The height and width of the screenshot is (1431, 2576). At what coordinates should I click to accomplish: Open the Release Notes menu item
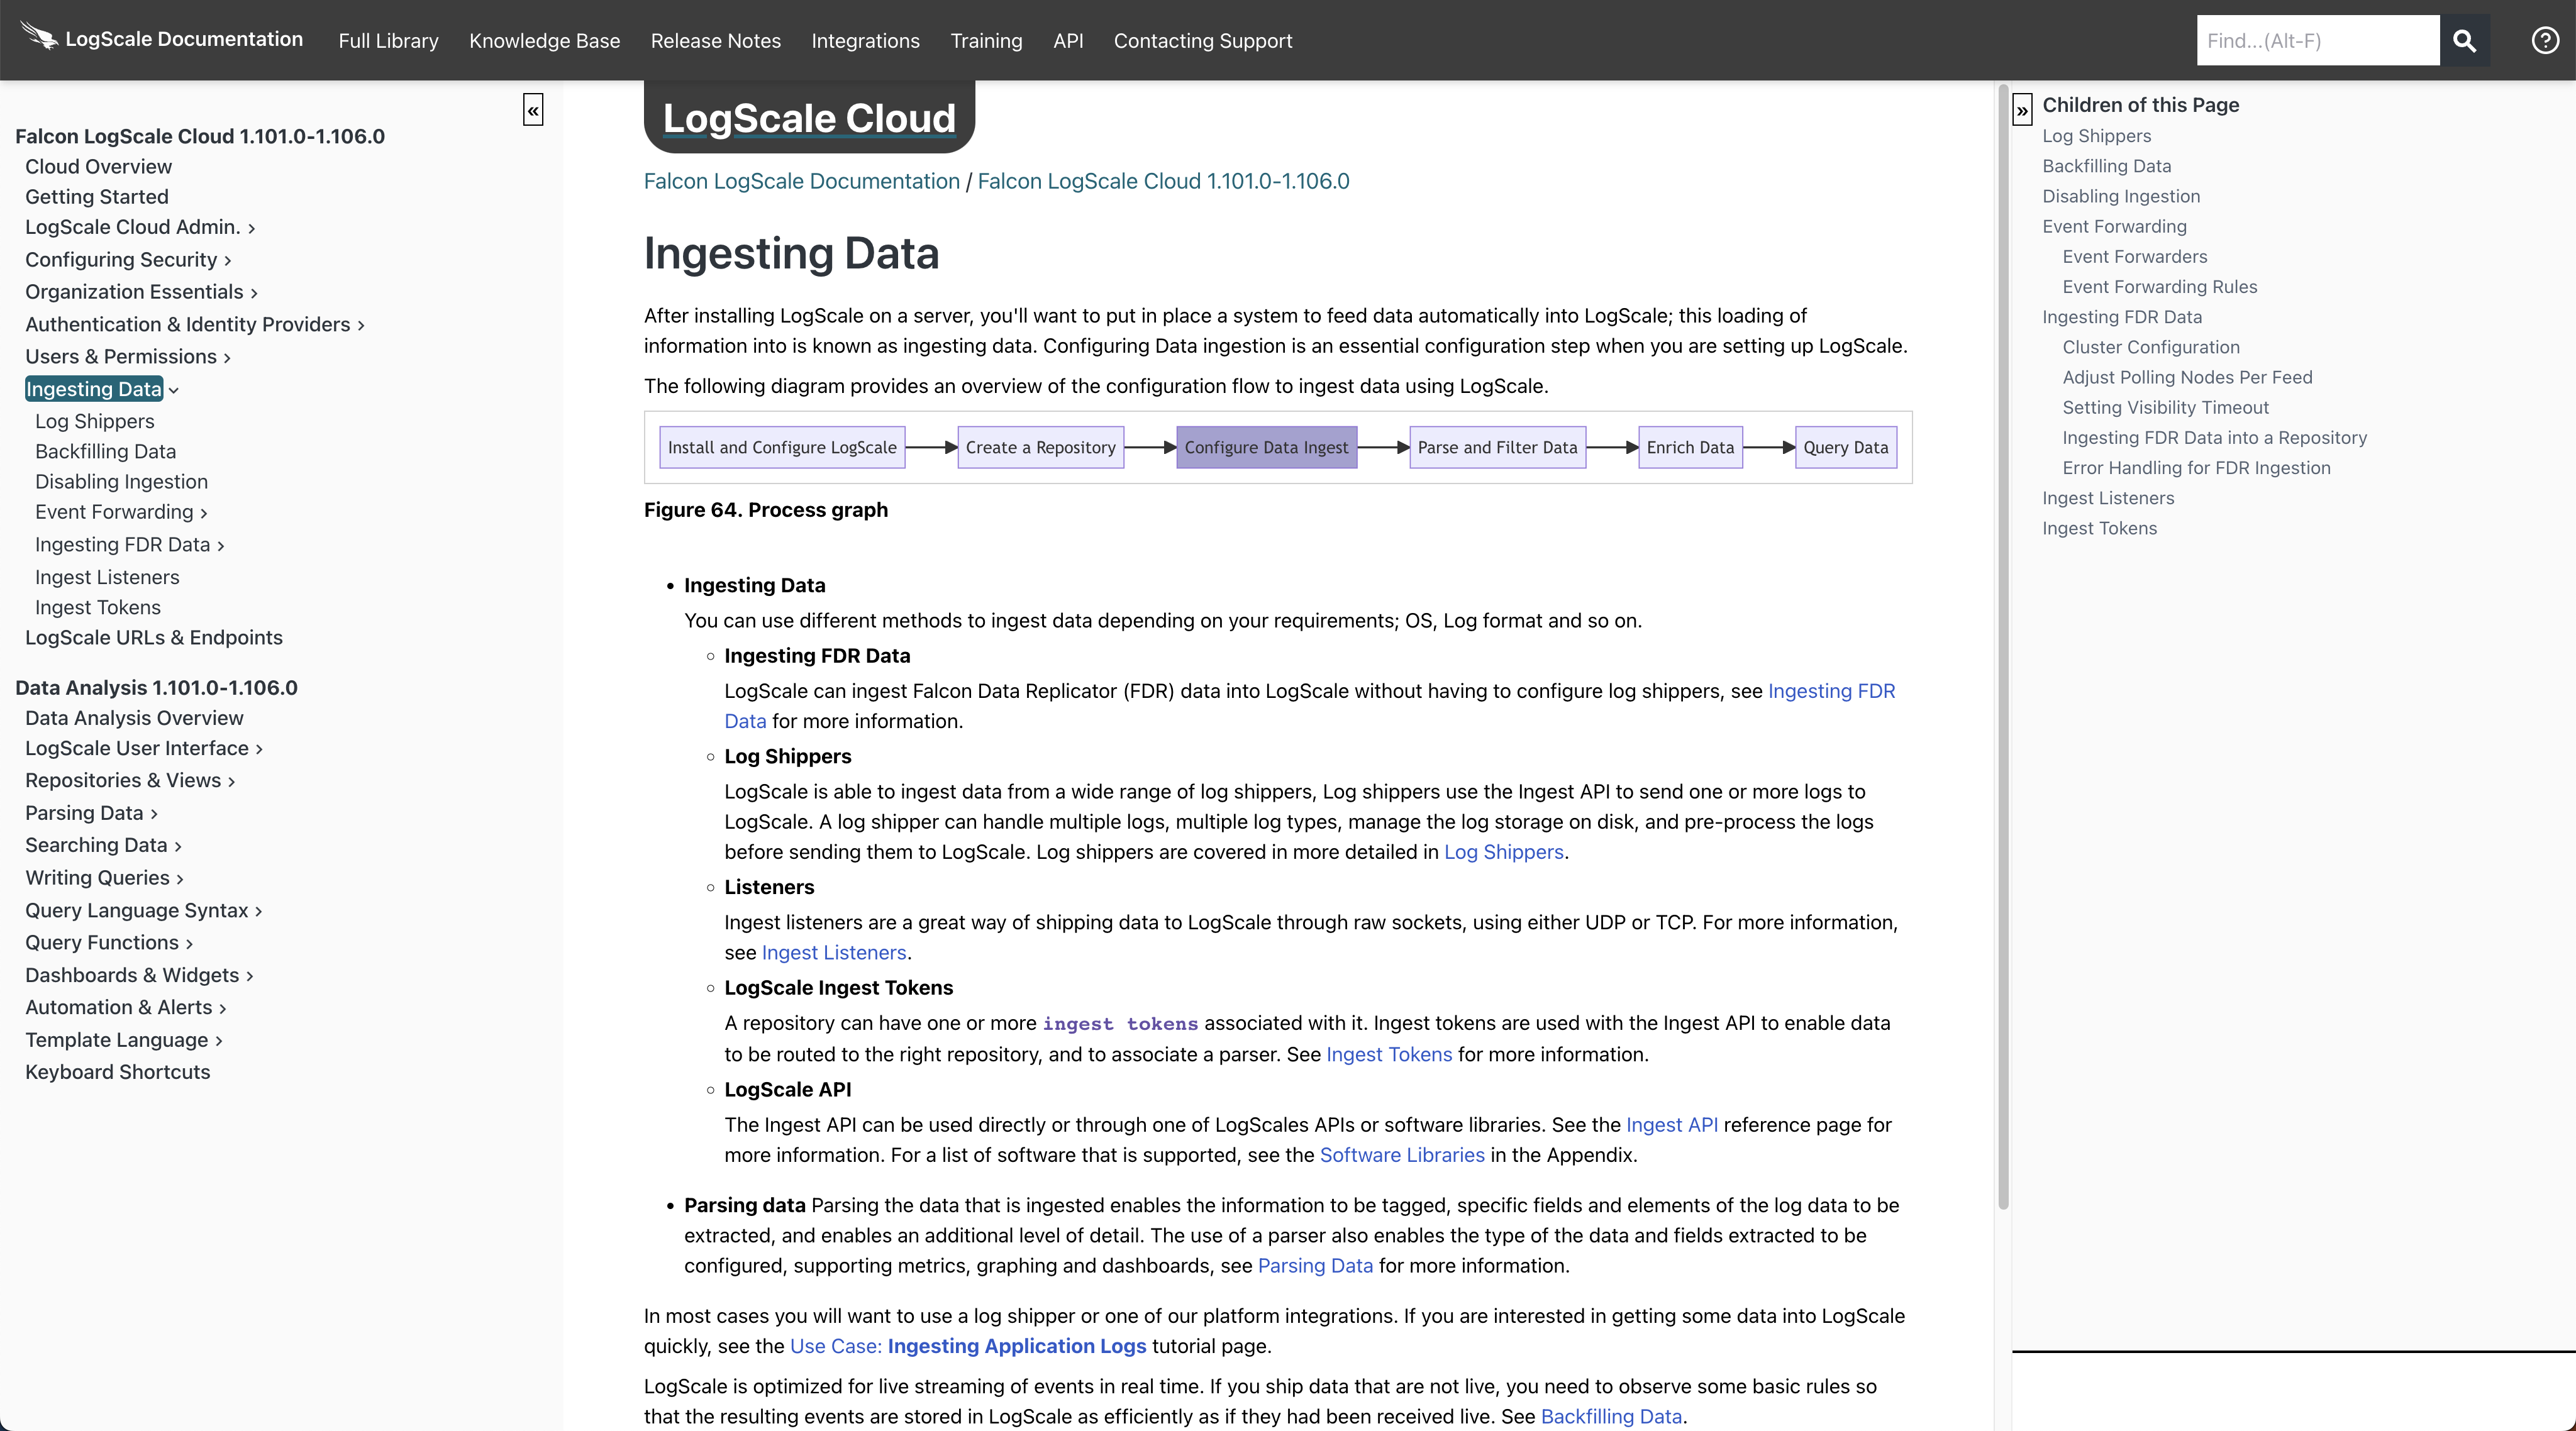pos(715,41)
